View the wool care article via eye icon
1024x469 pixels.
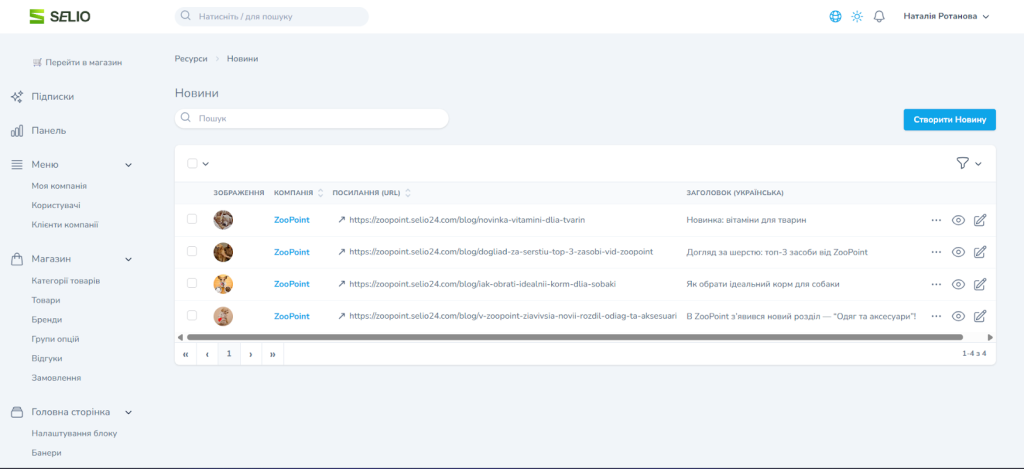pyautogui.click(x=958, y=252)
